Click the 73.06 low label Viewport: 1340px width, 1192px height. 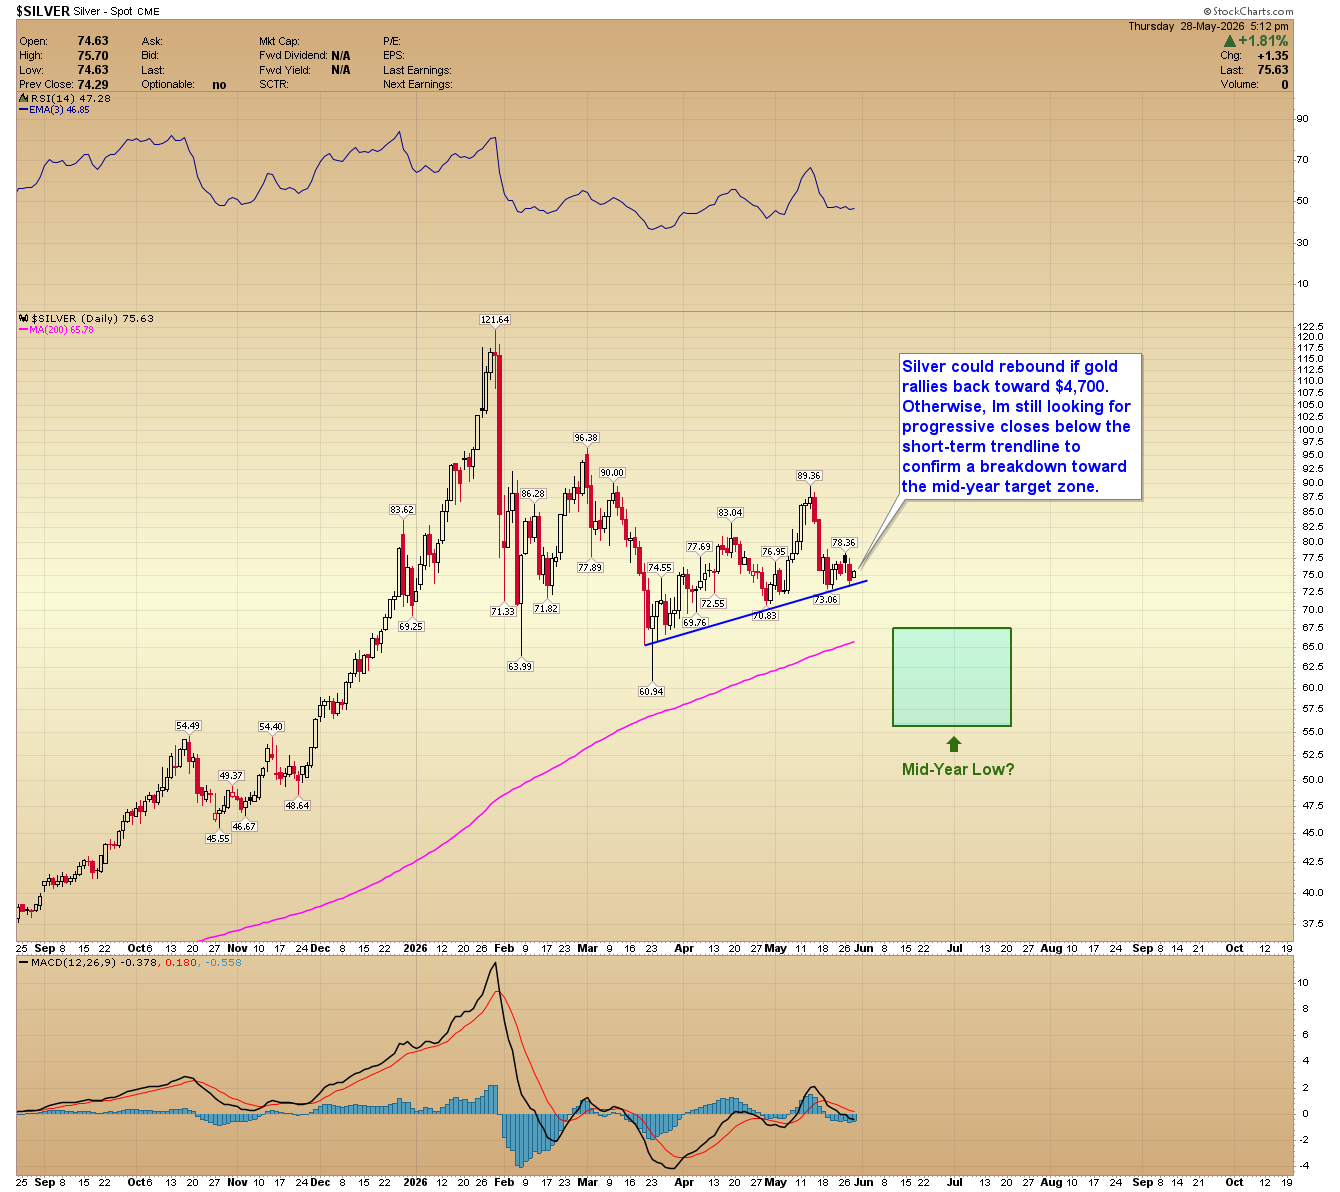(x=826, y=600)
